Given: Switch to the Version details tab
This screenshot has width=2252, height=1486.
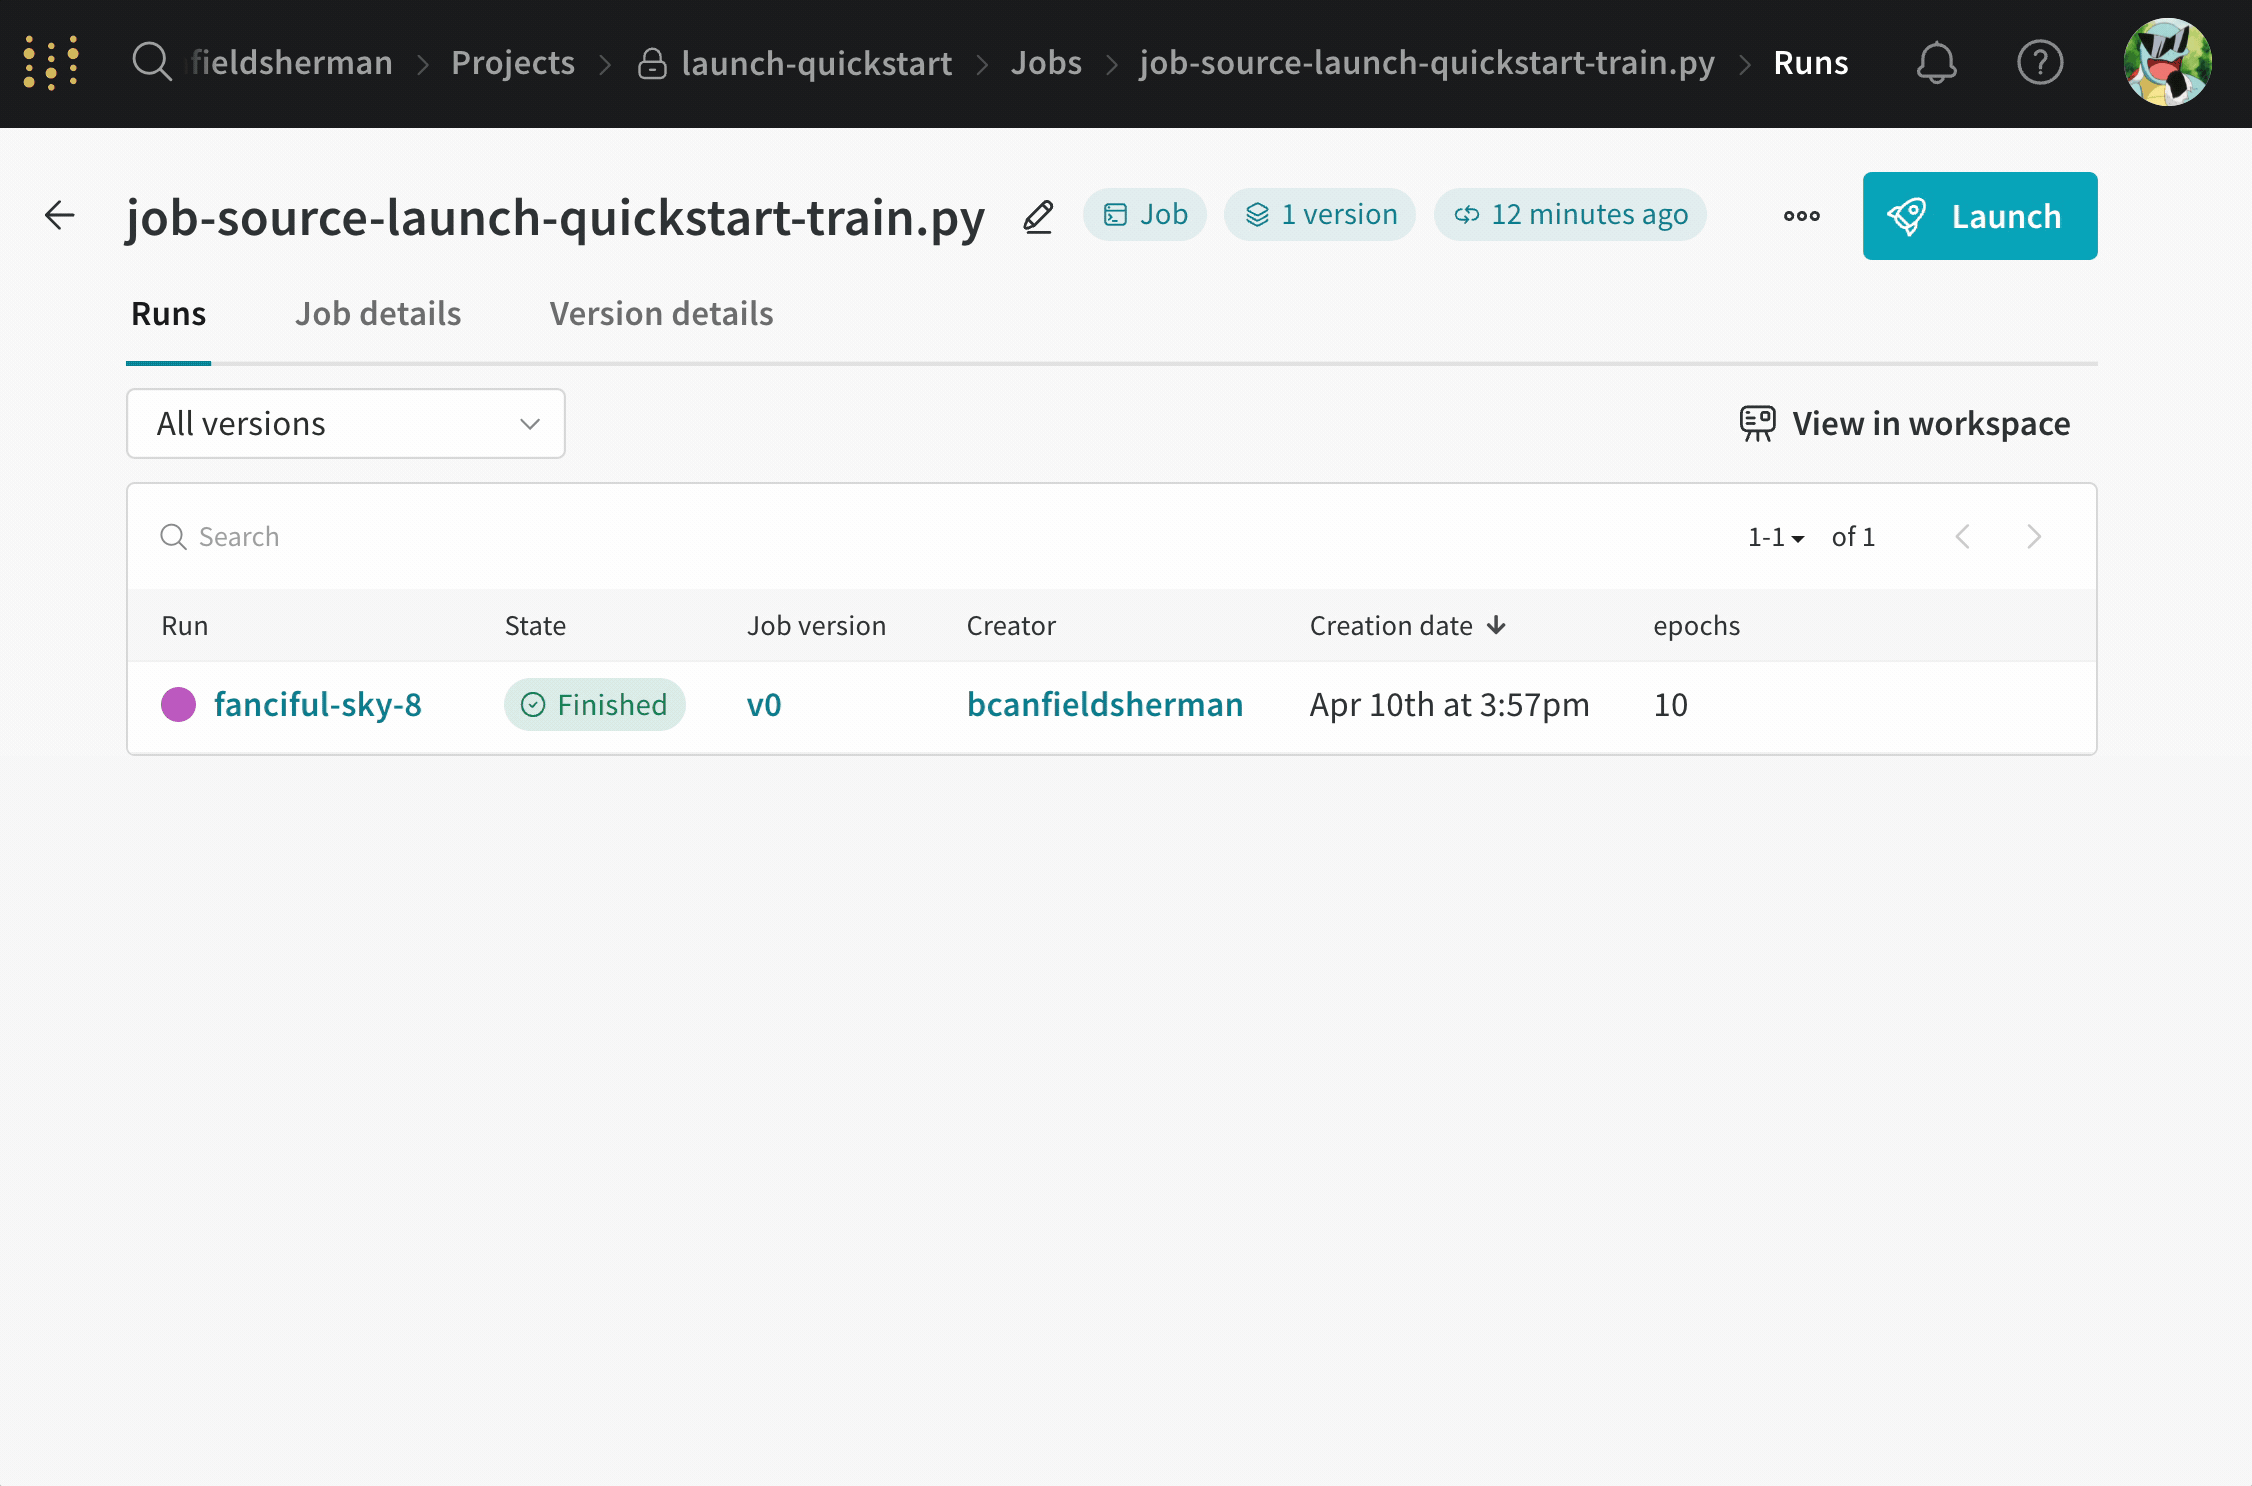Looking at the screenshot, I should [661, 314].
